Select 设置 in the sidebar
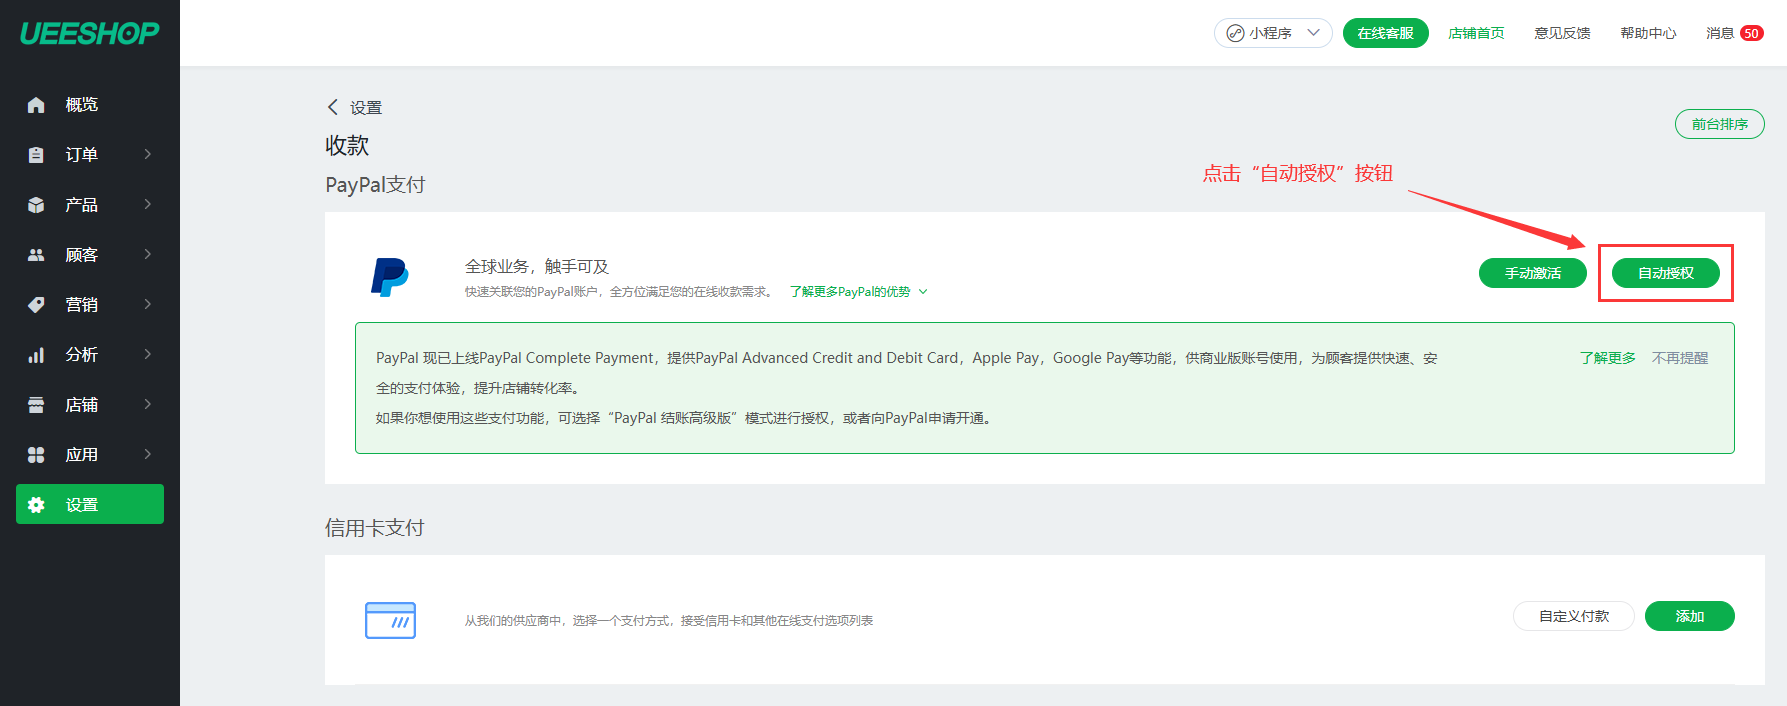Image resolution: width=1787 pixels, height=706 pixels. click(x=90, y=504)
